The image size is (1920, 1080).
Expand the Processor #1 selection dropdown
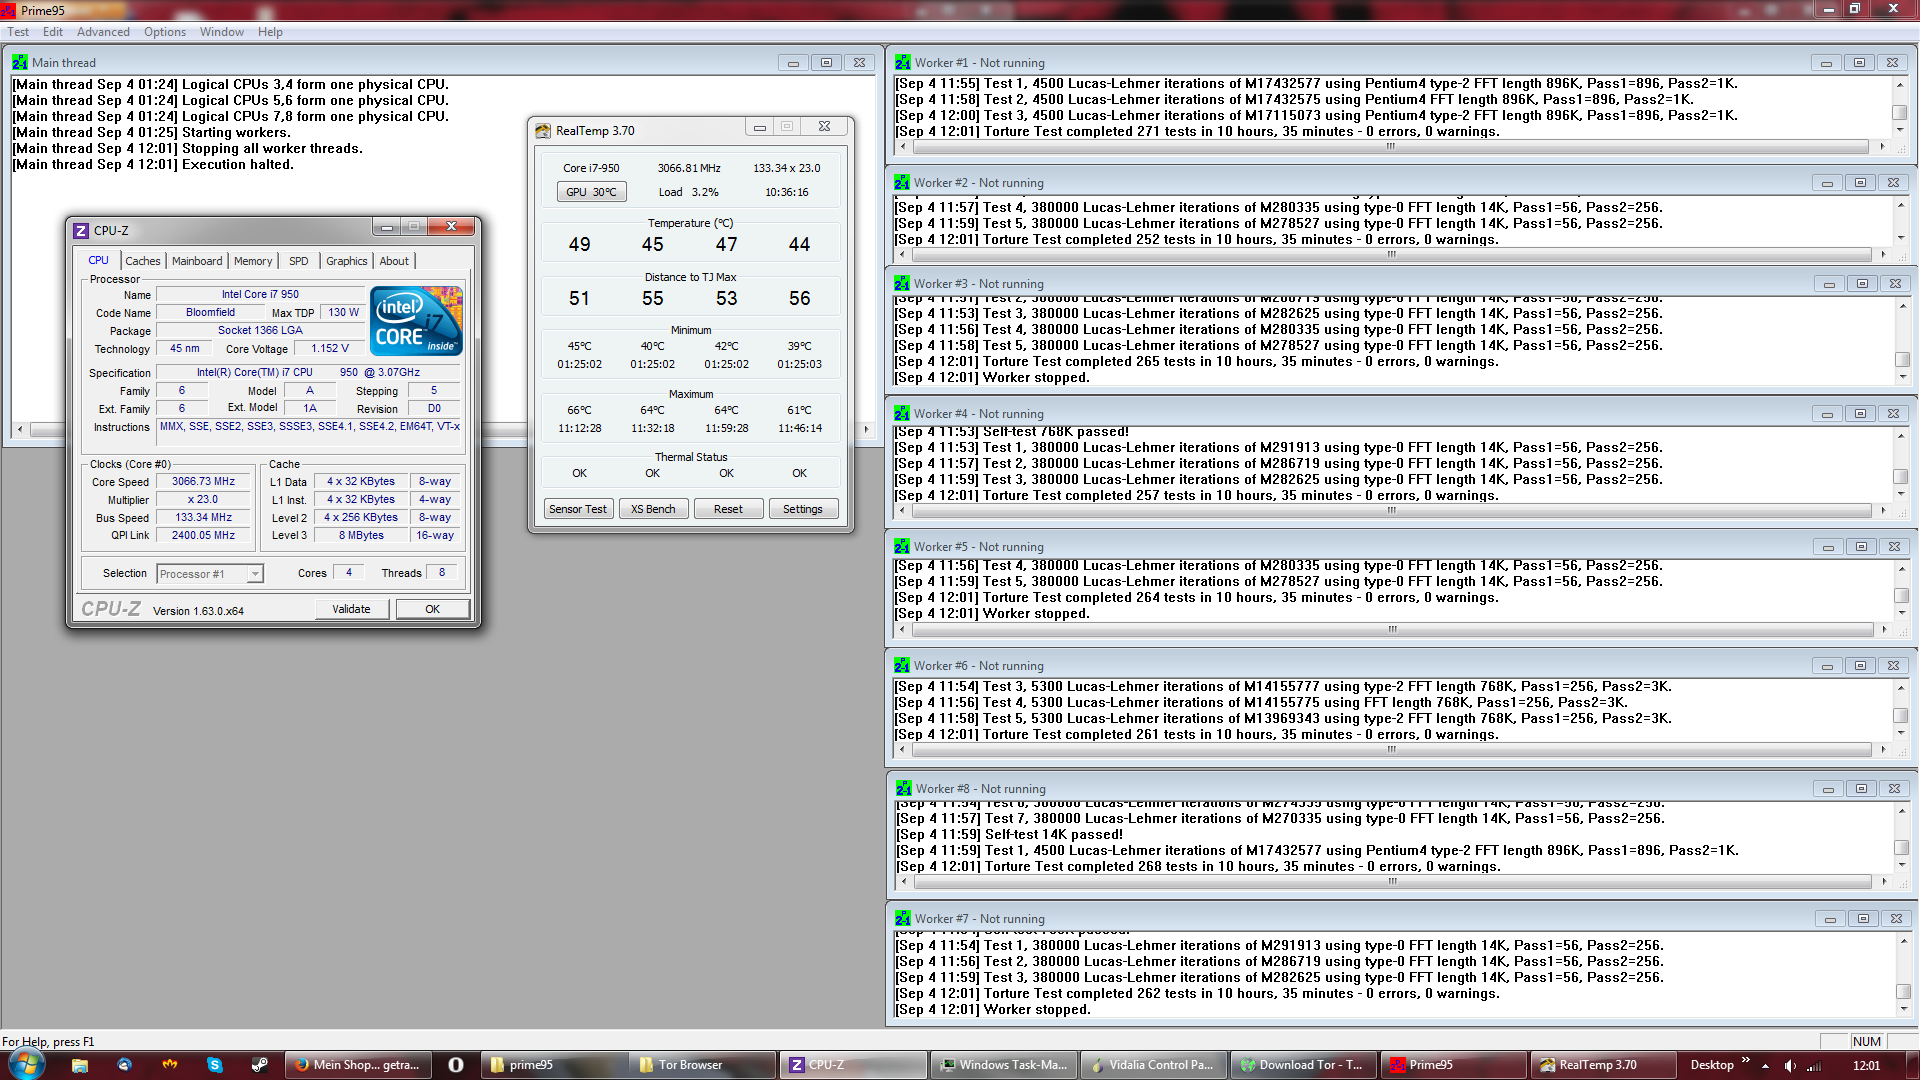click(255, 574)
